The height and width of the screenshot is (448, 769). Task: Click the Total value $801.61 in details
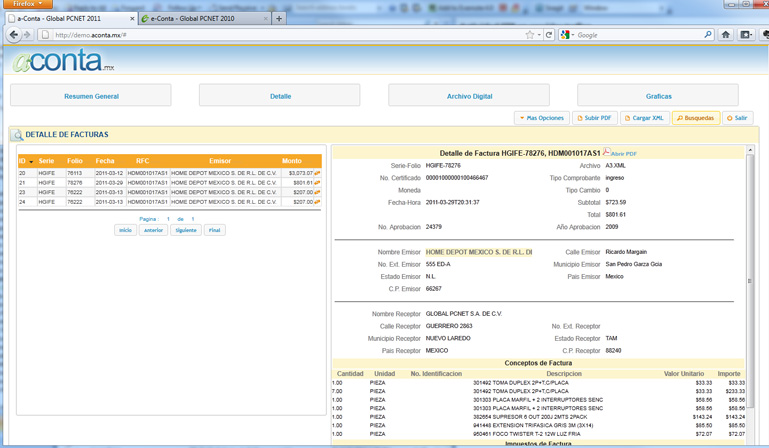coord(615,214)
